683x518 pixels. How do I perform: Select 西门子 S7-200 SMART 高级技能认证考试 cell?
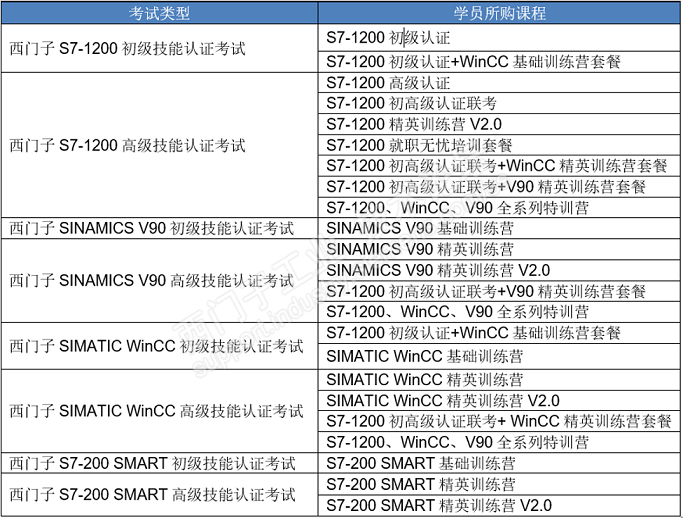[x=159, y=495]
